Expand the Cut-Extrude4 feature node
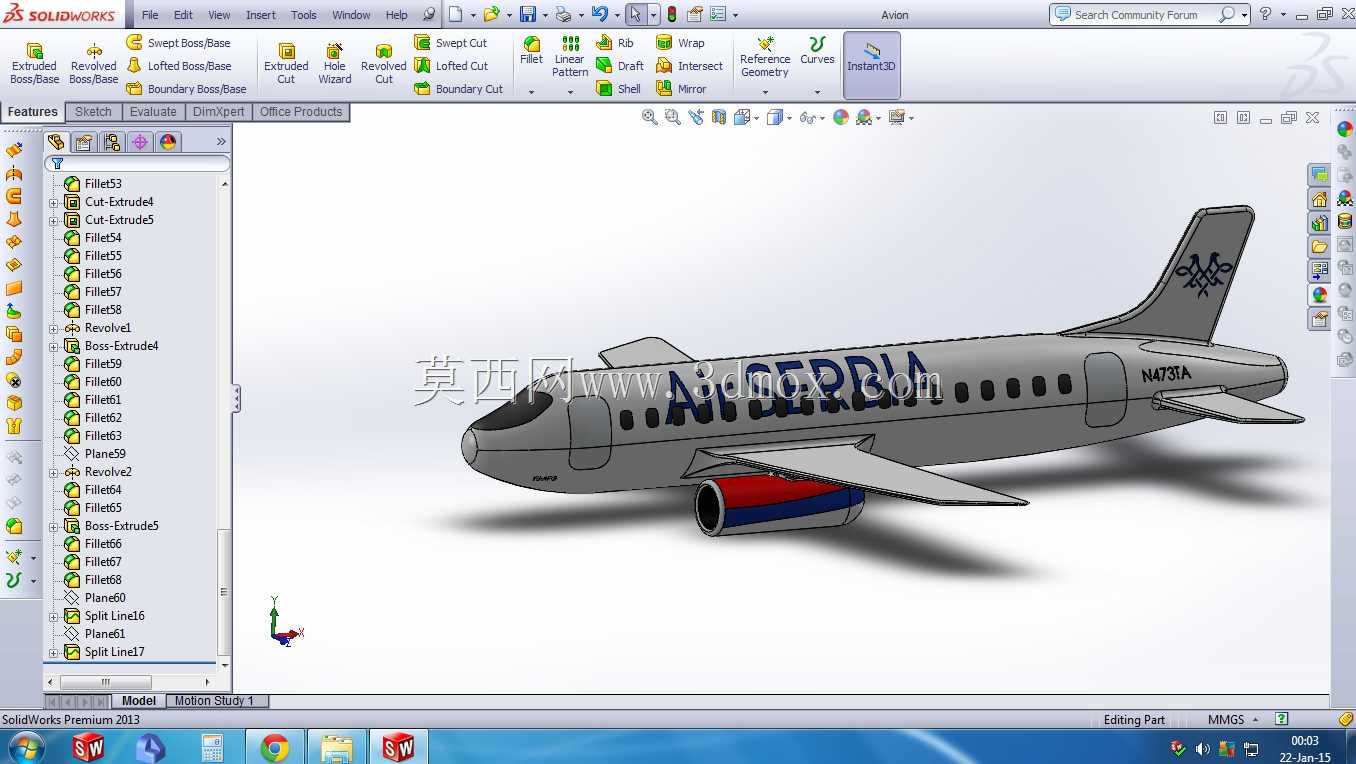This screenshot has height=764, width=1356. (x=54, y=202)
